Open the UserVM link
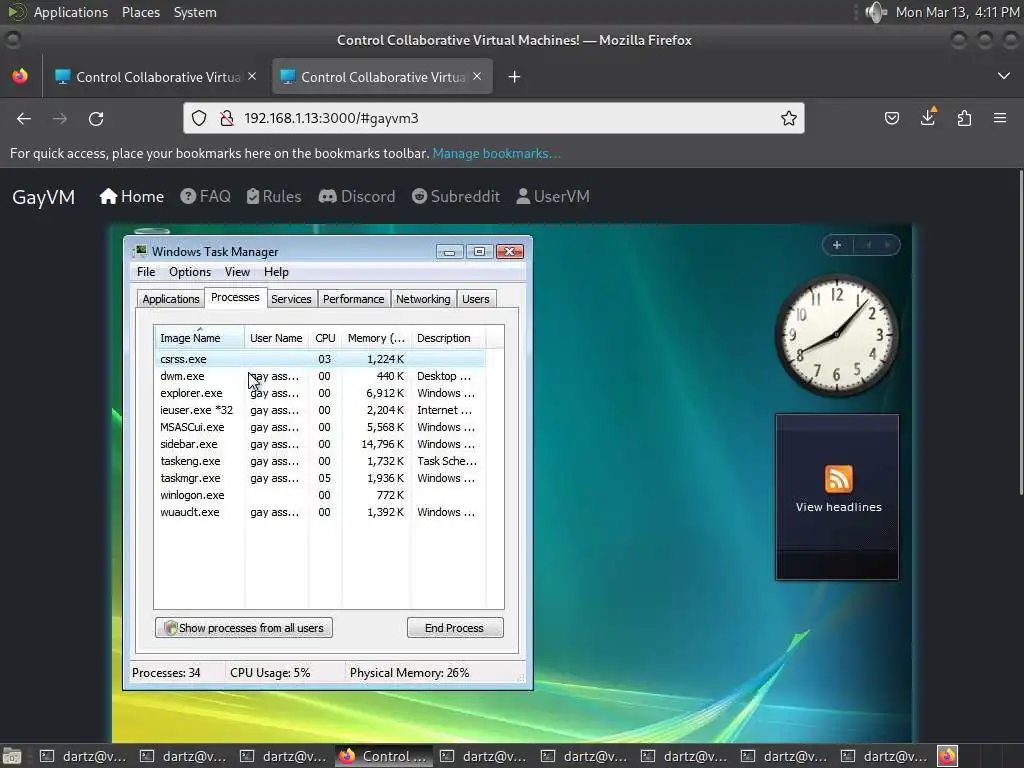Image resolution: width=1024 pixels, height=768 pixels. pyautogui.click(x=553, y=197)
